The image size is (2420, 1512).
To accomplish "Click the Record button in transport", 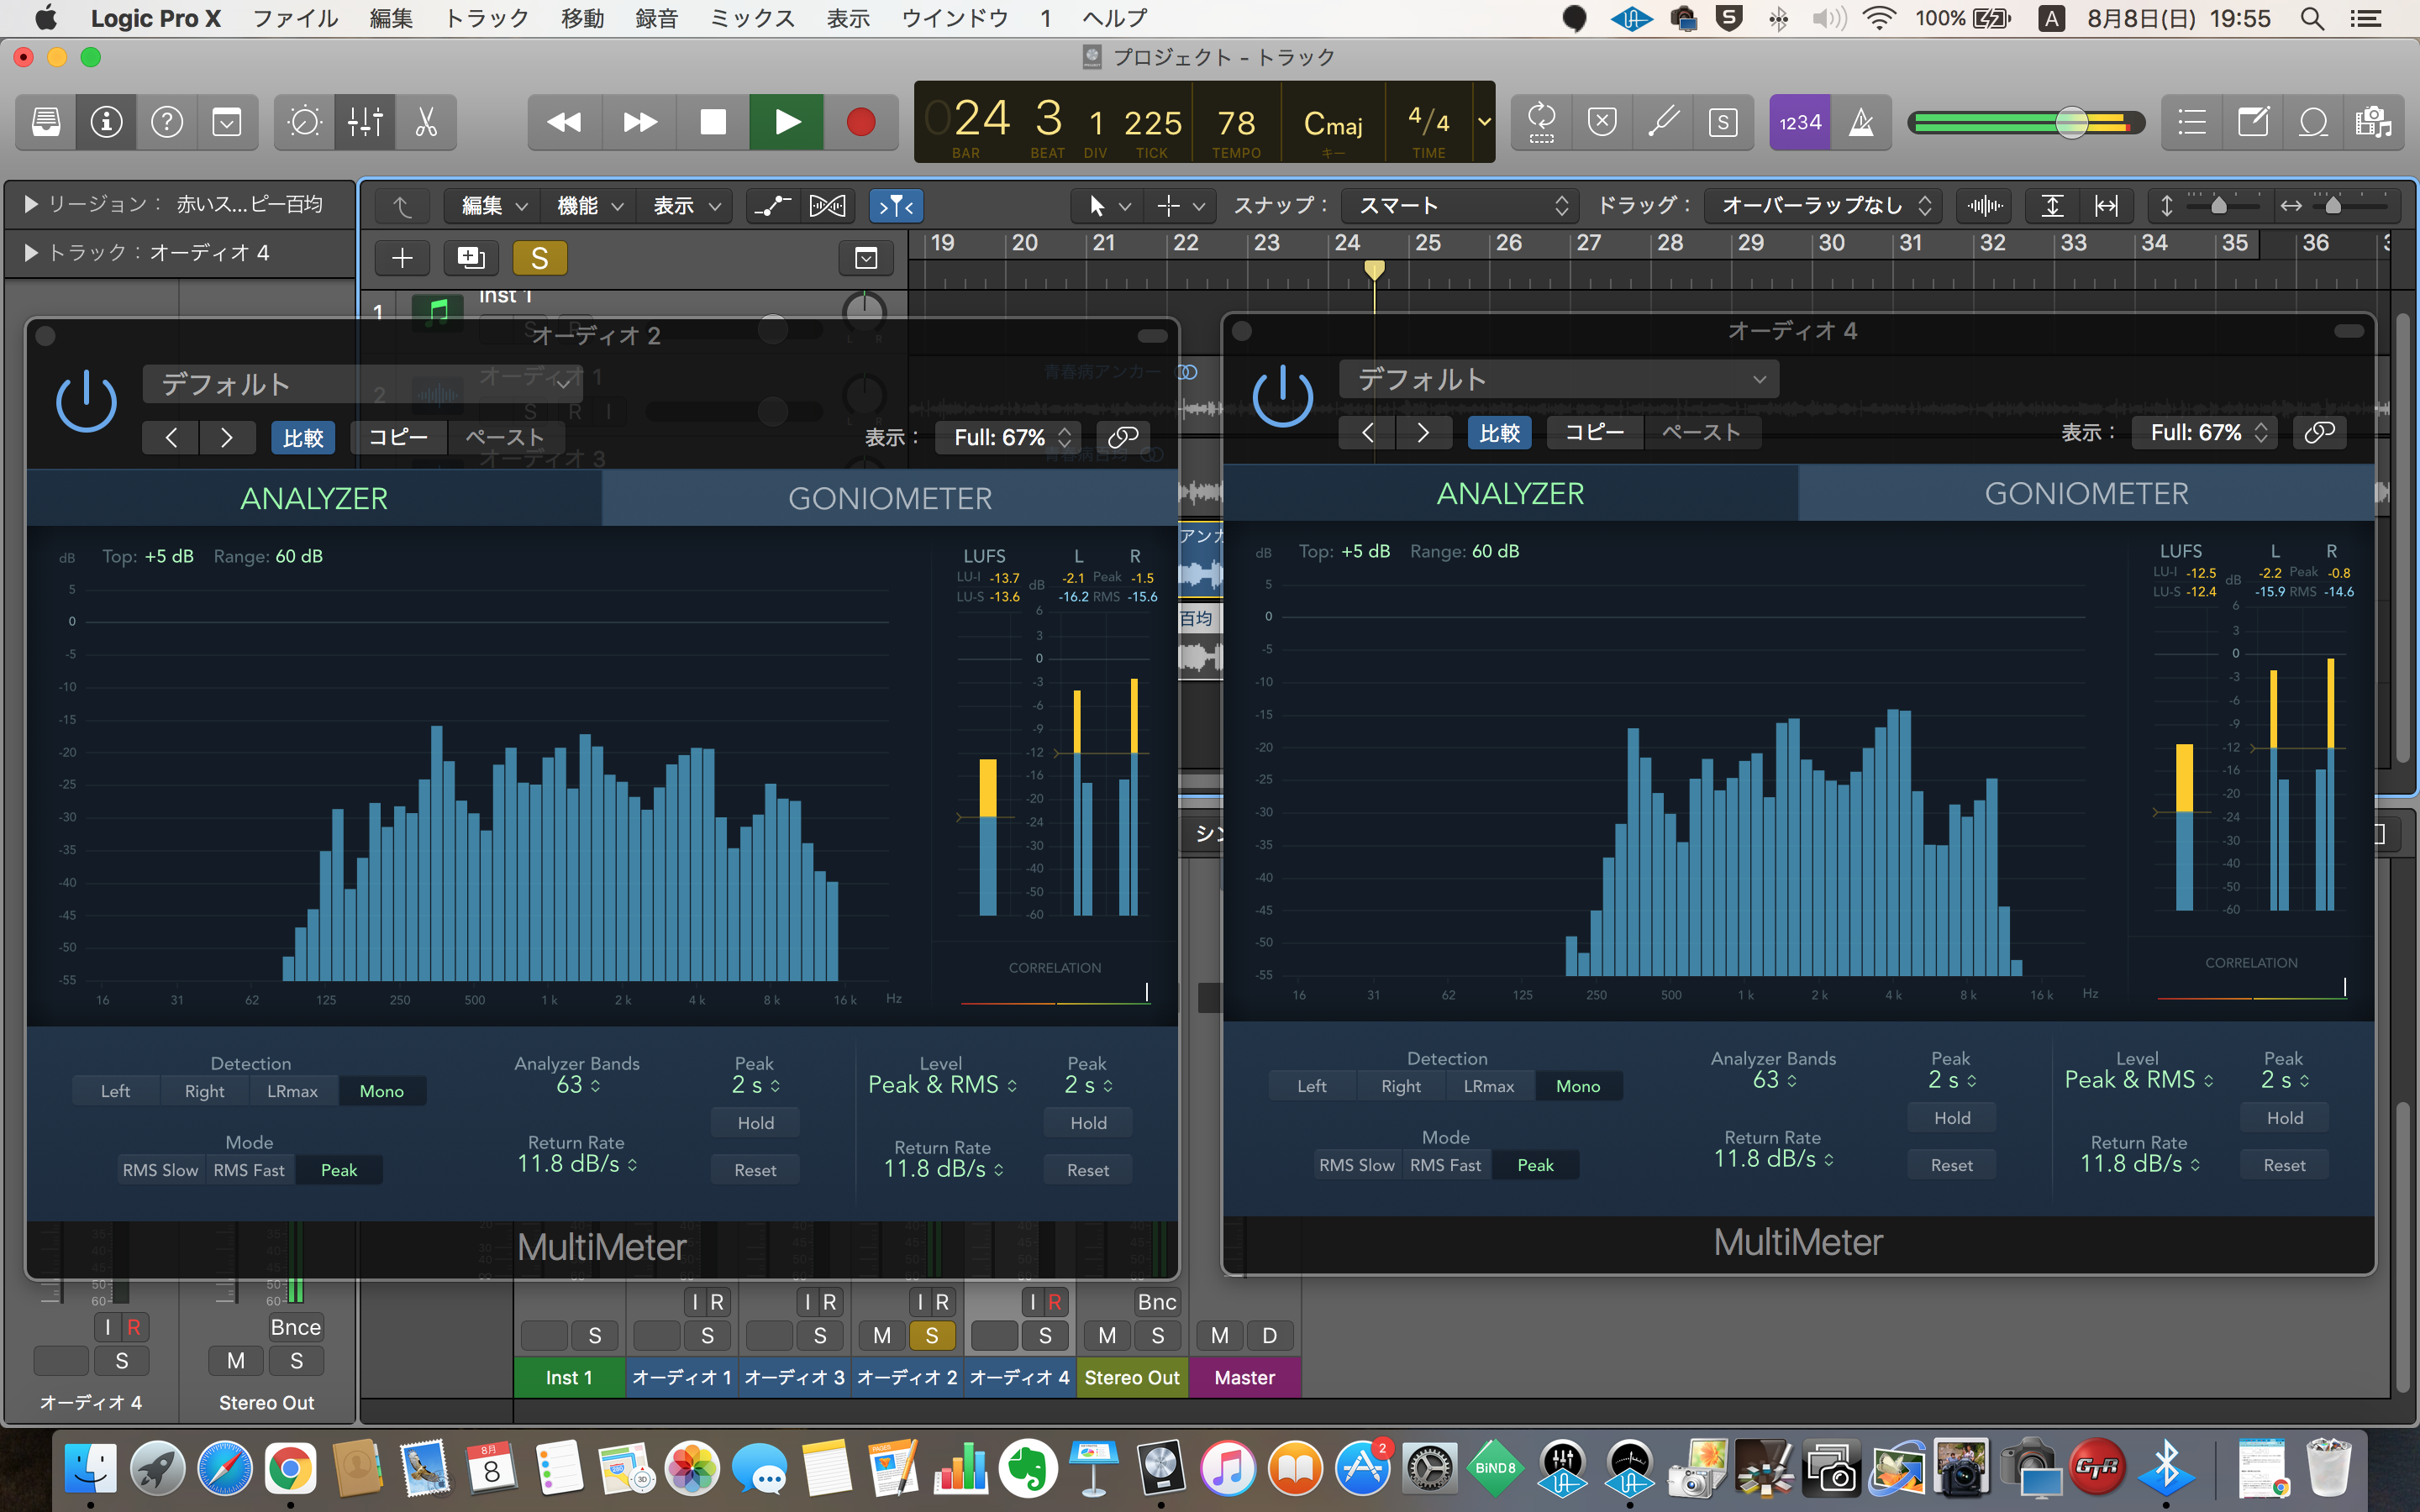I will (860, 122).
